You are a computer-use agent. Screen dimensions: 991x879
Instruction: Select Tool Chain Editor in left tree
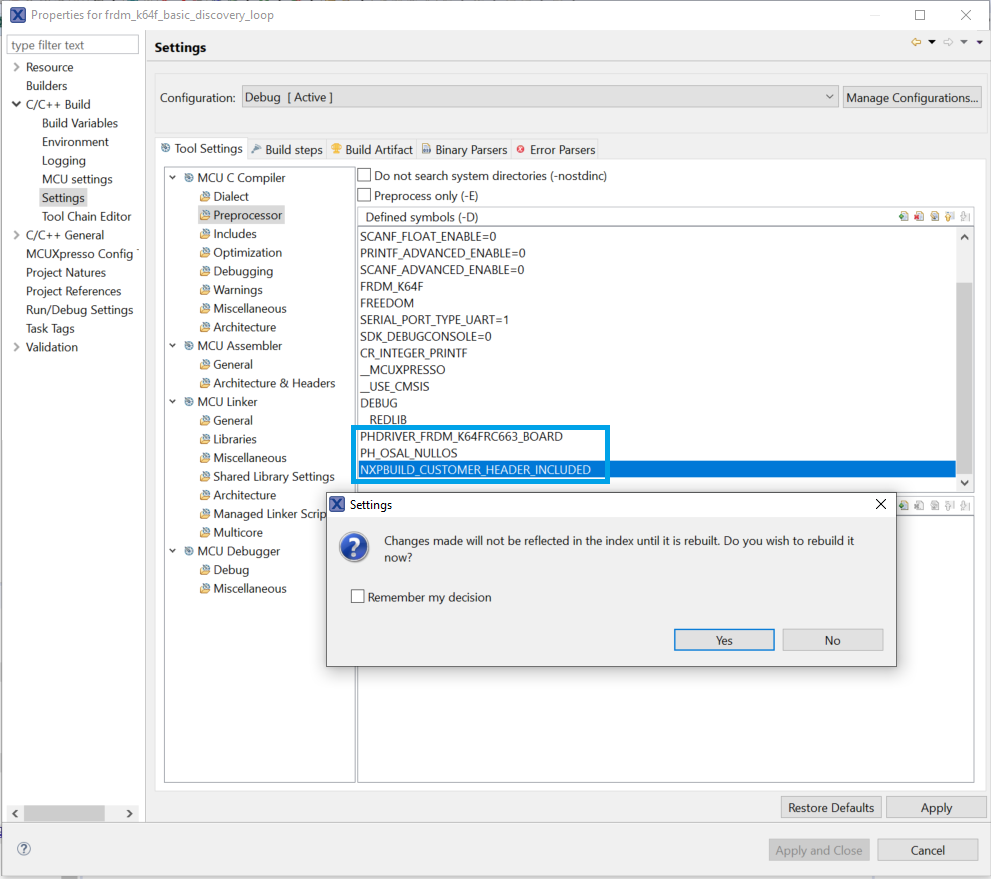coord(86,217)
